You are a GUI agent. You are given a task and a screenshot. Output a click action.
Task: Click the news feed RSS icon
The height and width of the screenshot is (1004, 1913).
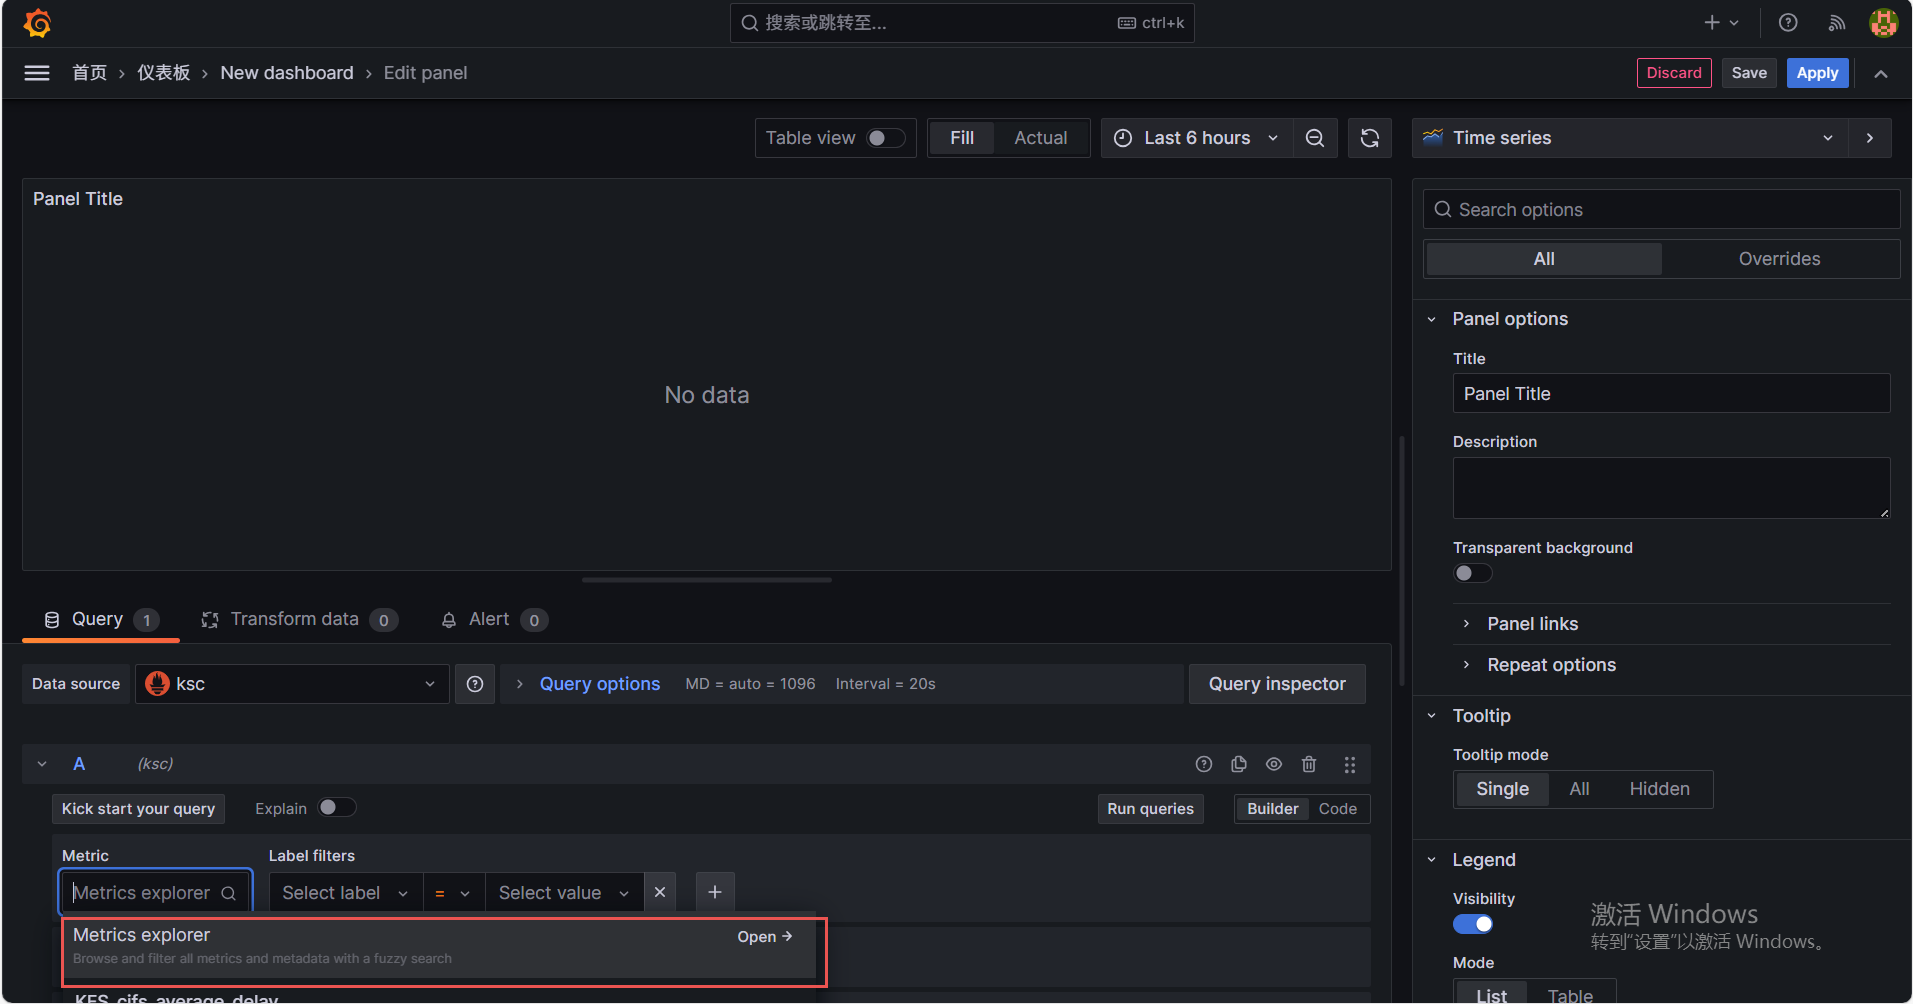(1836, 23)
